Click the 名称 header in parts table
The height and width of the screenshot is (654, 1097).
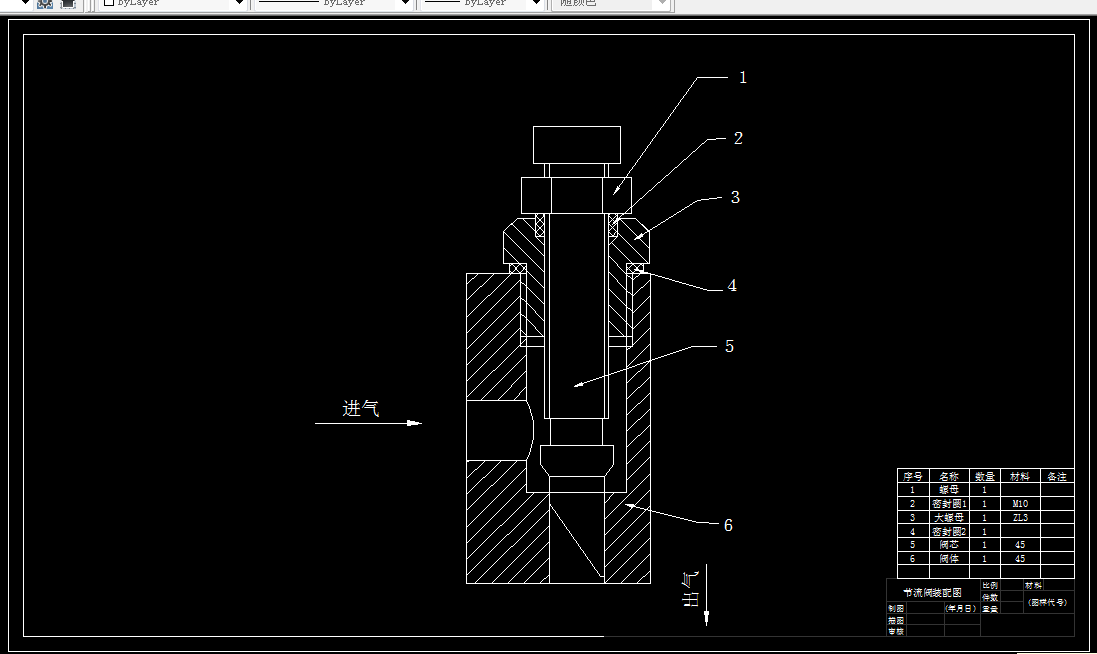[949, 476]
